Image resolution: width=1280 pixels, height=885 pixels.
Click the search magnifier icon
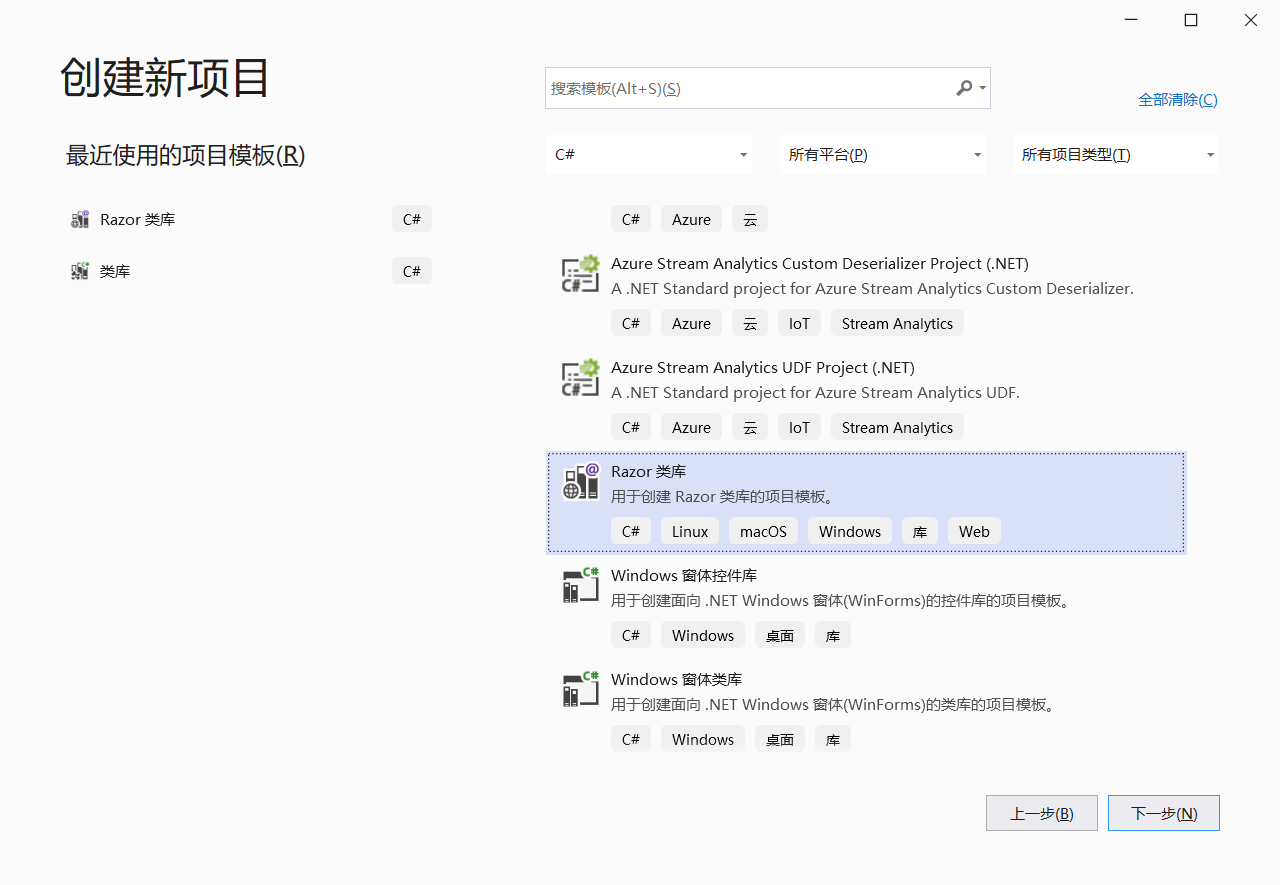click(963, 88)
